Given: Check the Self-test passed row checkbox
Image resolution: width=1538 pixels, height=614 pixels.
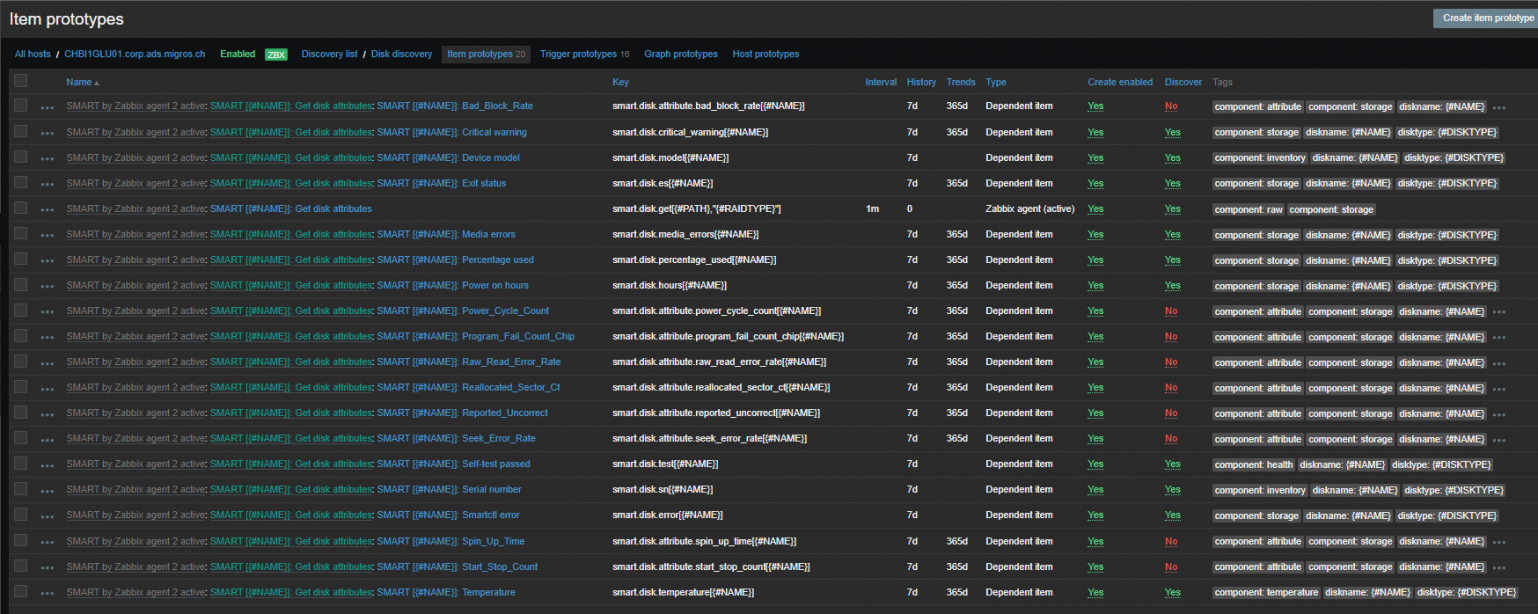Looking at the screenshot, I should coord(20,464).
